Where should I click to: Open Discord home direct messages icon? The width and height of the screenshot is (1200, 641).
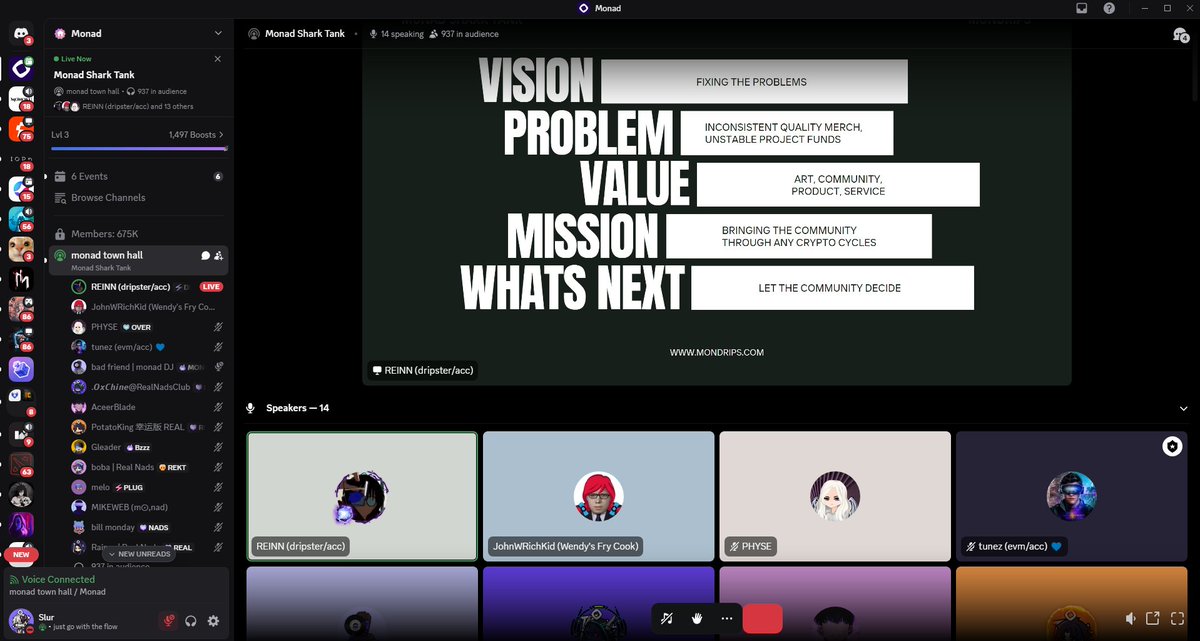tap(21, 33)
